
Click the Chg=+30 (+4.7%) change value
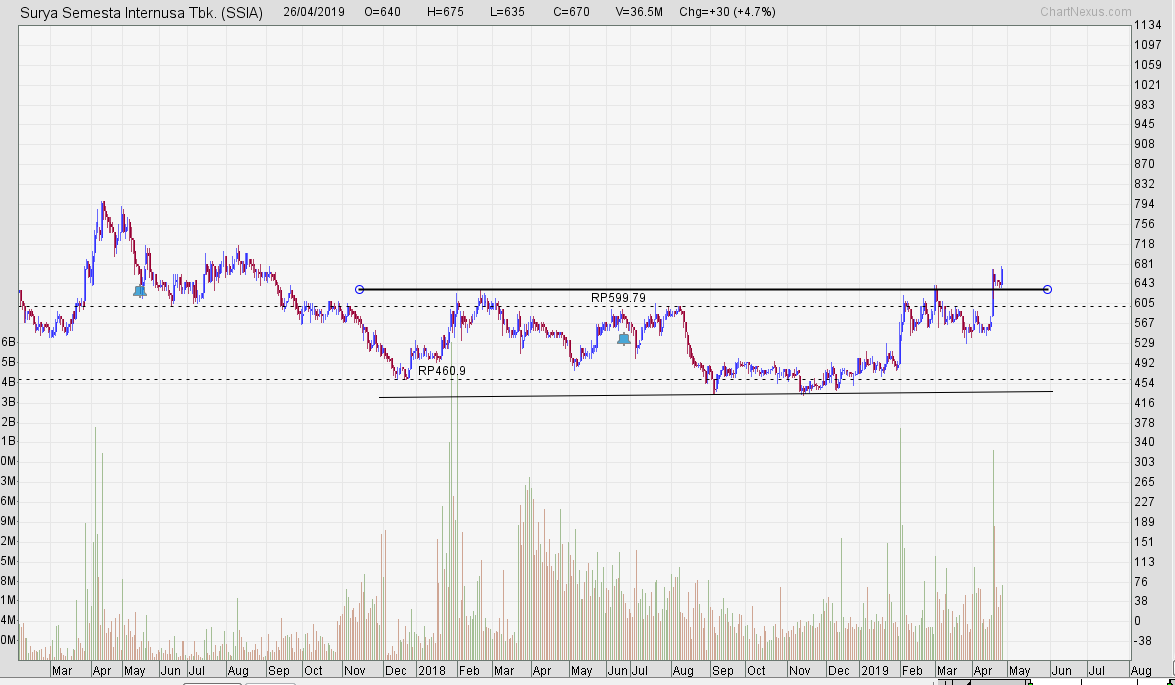(x=727, y=12)
